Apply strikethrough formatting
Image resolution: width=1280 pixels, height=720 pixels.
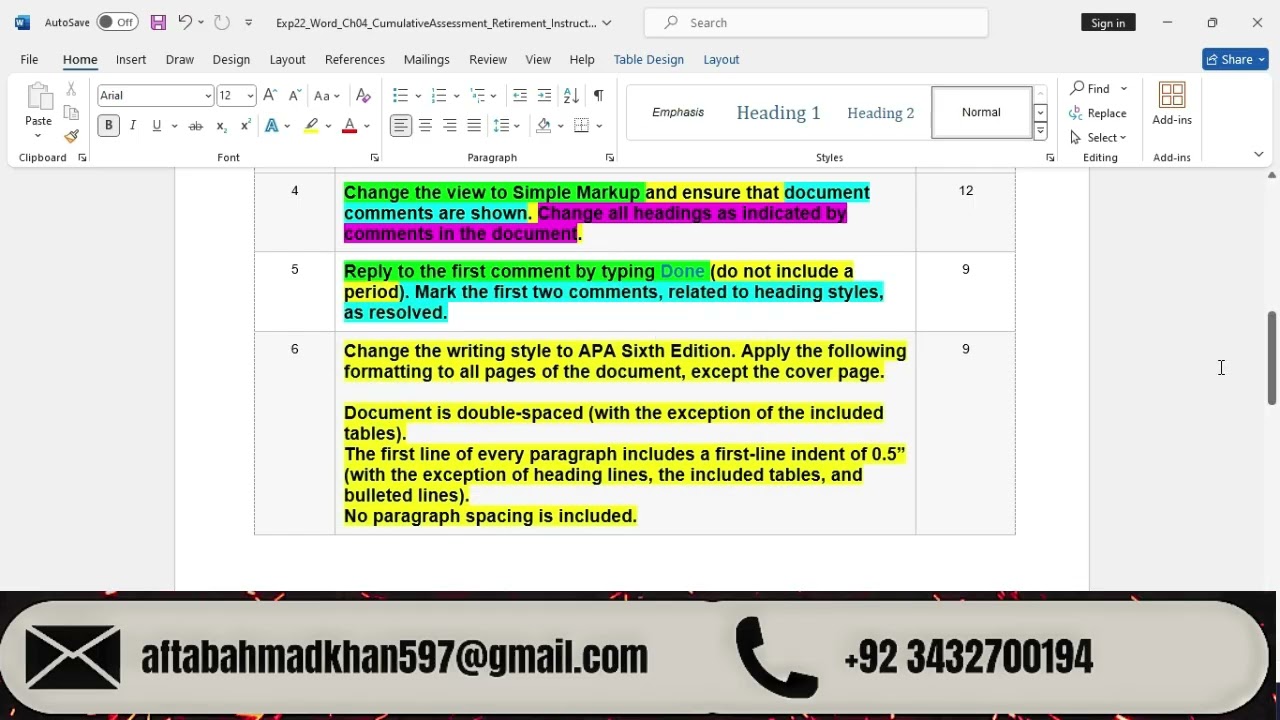point(195,125)
